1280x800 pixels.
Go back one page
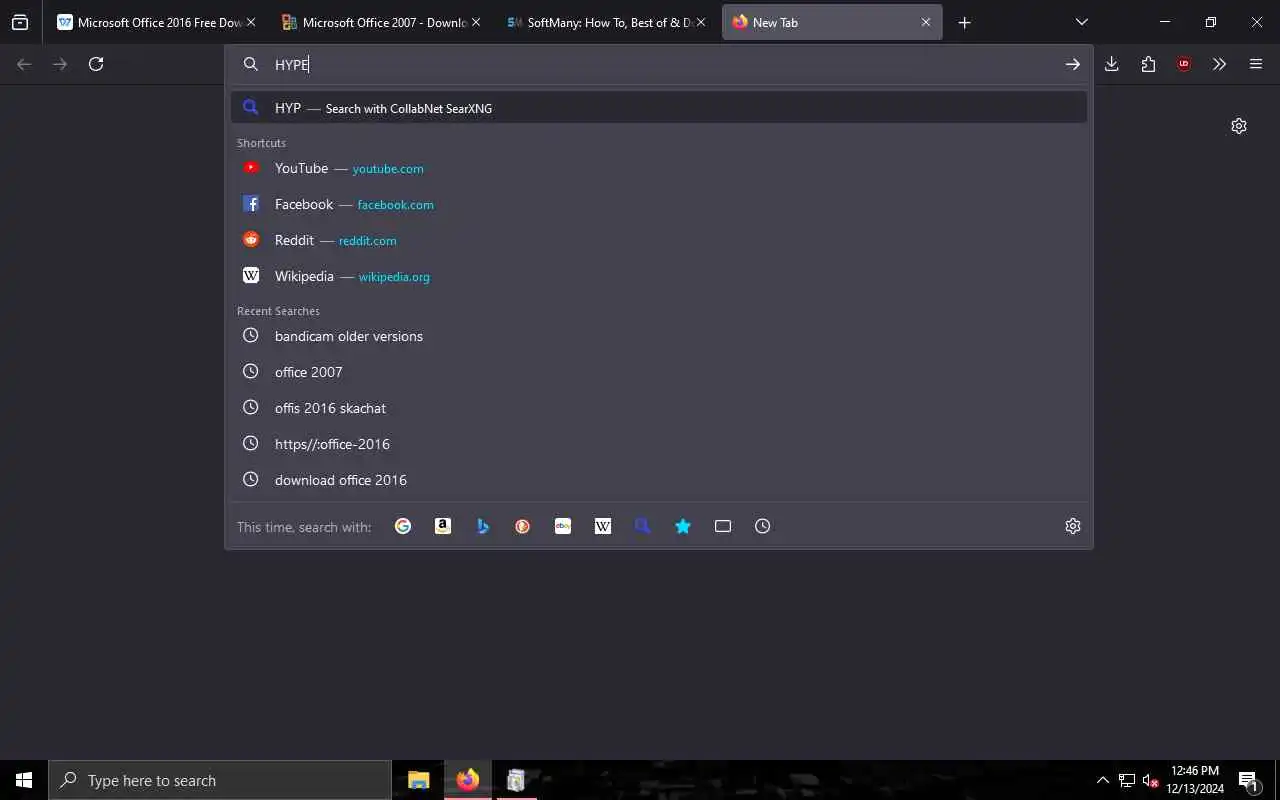(x=24, y=64)
